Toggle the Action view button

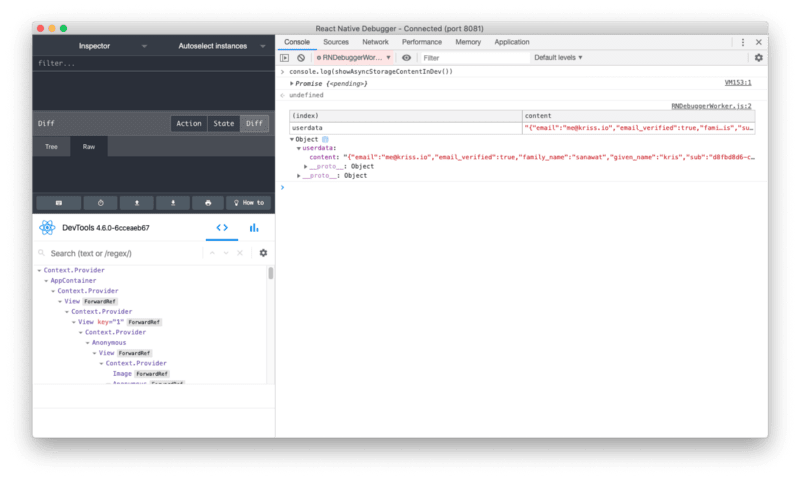point(189,124)
